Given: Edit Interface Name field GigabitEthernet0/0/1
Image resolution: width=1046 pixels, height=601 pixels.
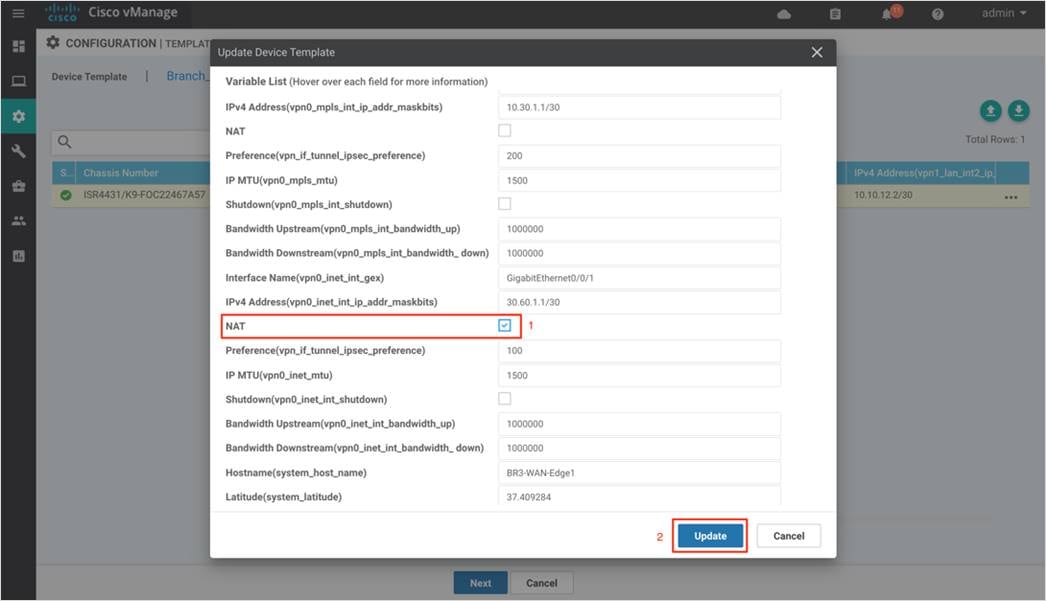Looking at the screenshot, I should (639, 278).
